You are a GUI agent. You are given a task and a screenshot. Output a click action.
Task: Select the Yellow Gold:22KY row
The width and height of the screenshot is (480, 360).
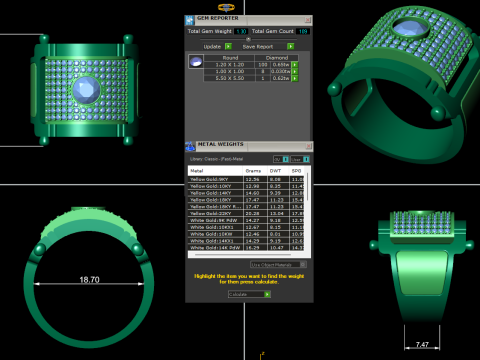click(247, 213)
